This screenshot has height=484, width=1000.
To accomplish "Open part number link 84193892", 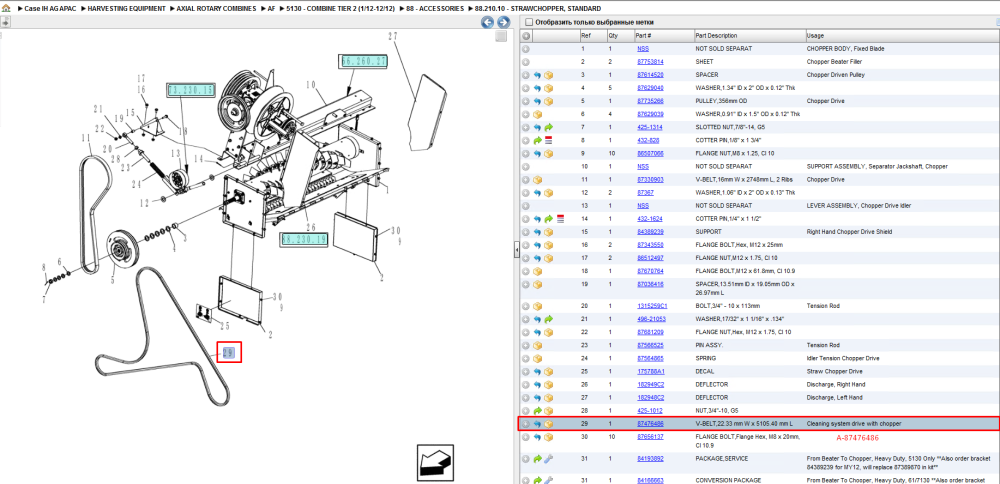I will click(x=650, y=458).
